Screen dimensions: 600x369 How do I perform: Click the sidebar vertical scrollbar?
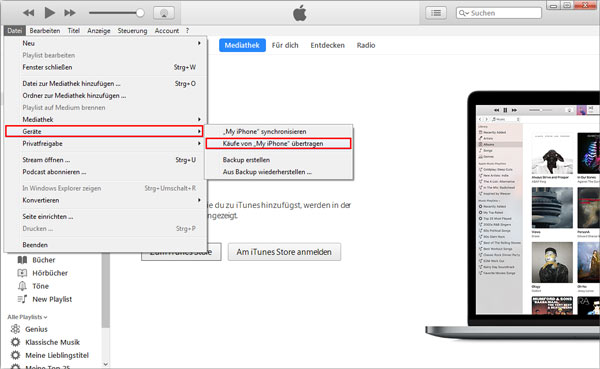coord(106,291)
